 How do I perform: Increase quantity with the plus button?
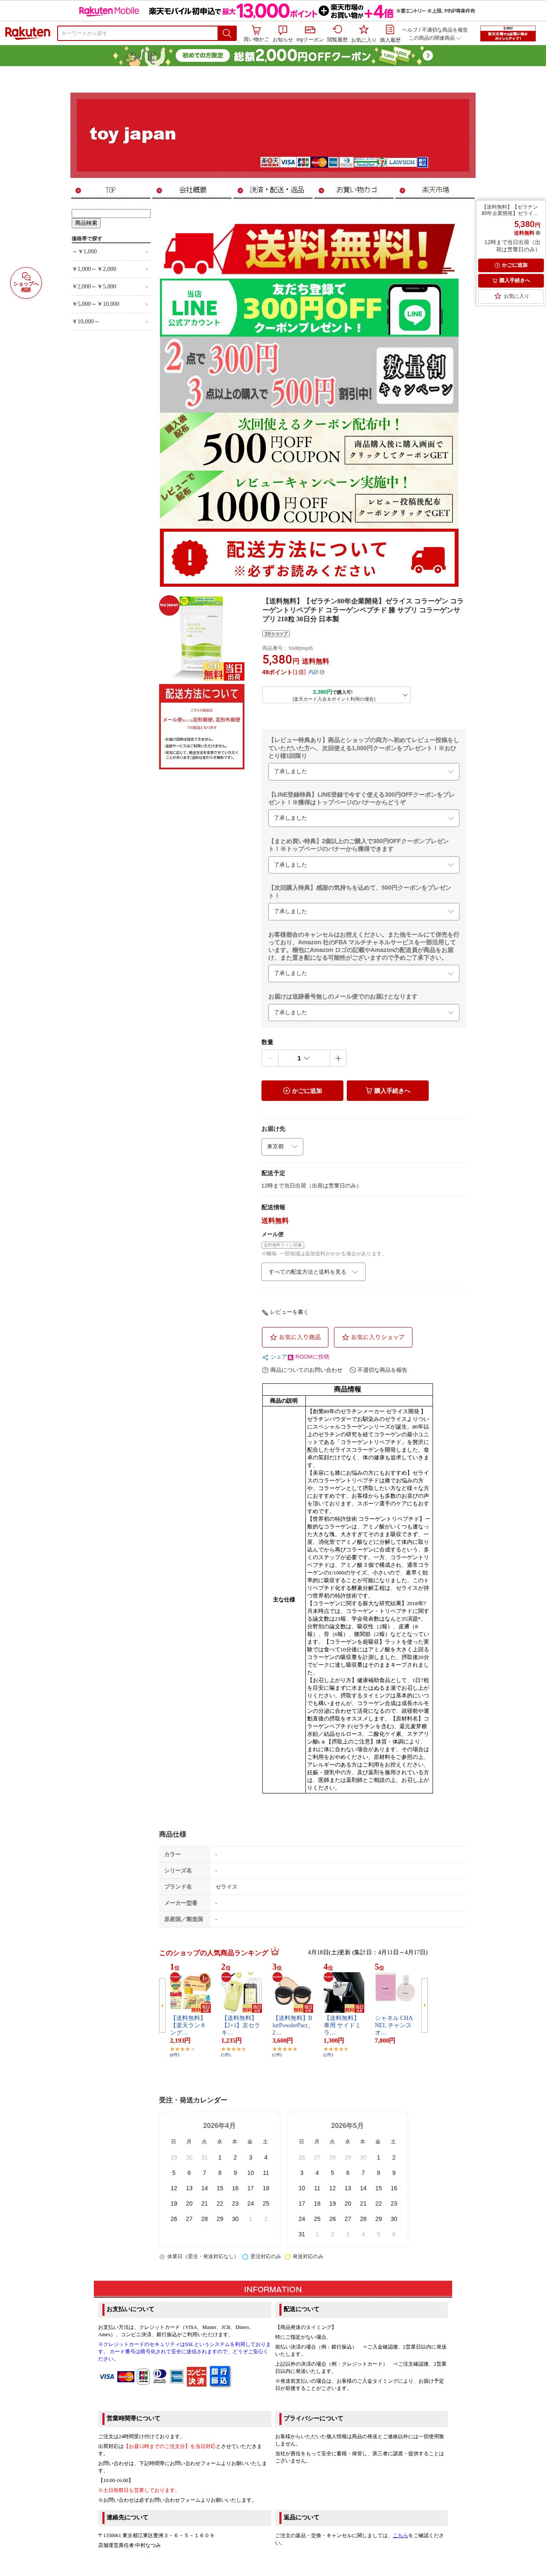(x=338, y=1058)
